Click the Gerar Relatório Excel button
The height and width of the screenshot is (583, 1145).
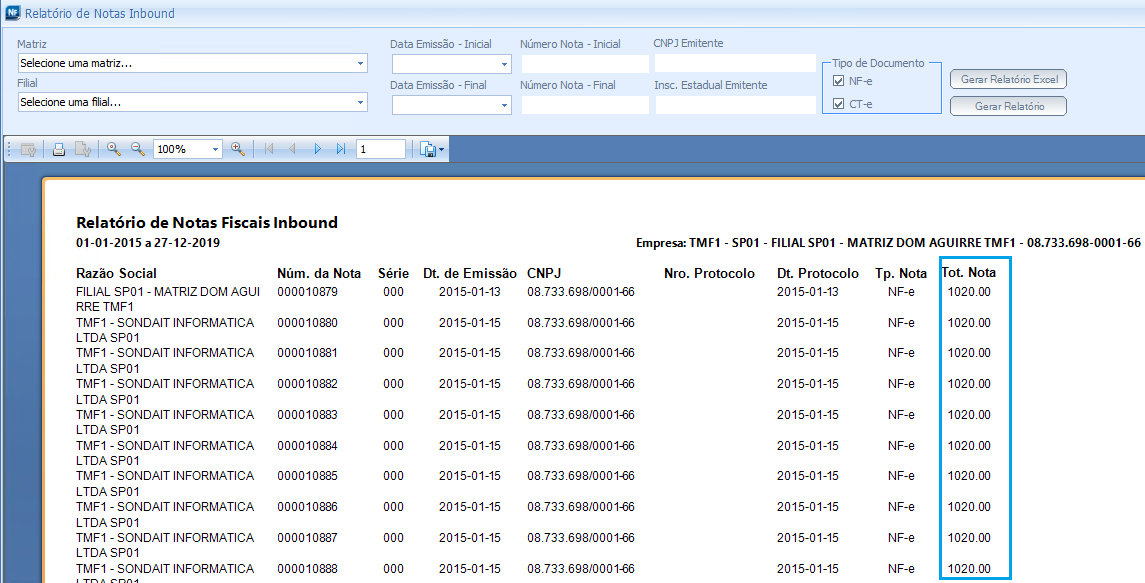click(x=1008, y=79)
